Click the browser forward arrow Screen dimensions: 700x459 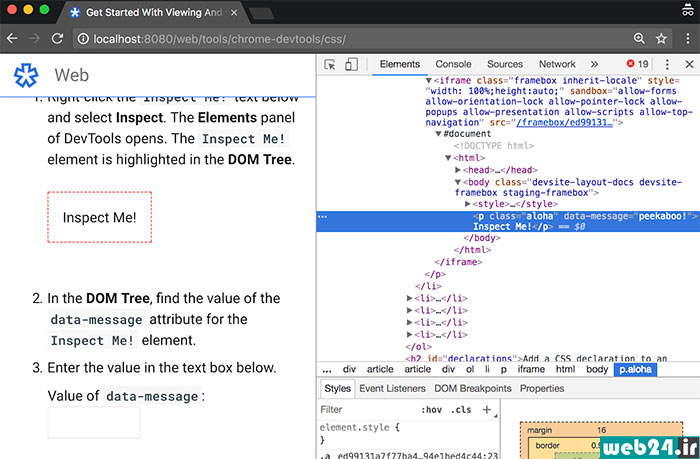[34, 39]
